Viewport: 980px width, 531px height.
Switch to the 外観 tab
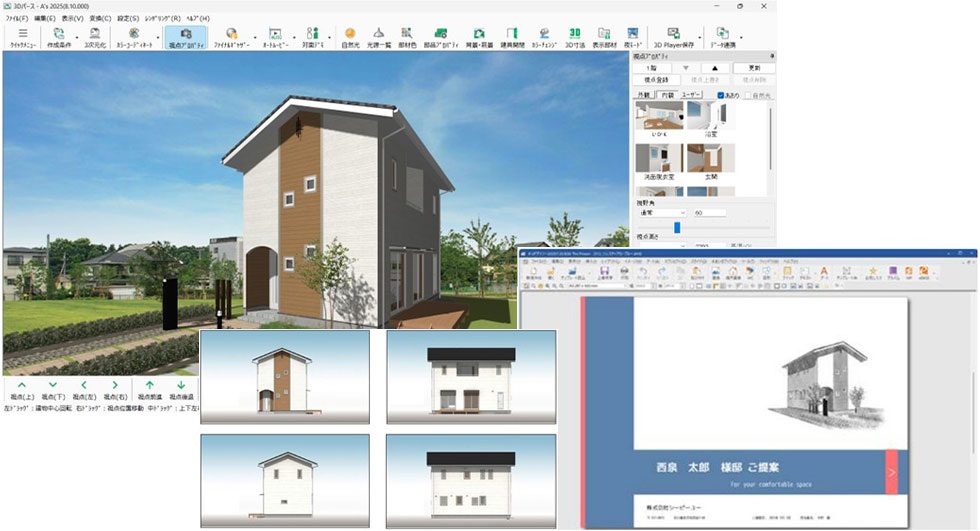tap(646, 94)
